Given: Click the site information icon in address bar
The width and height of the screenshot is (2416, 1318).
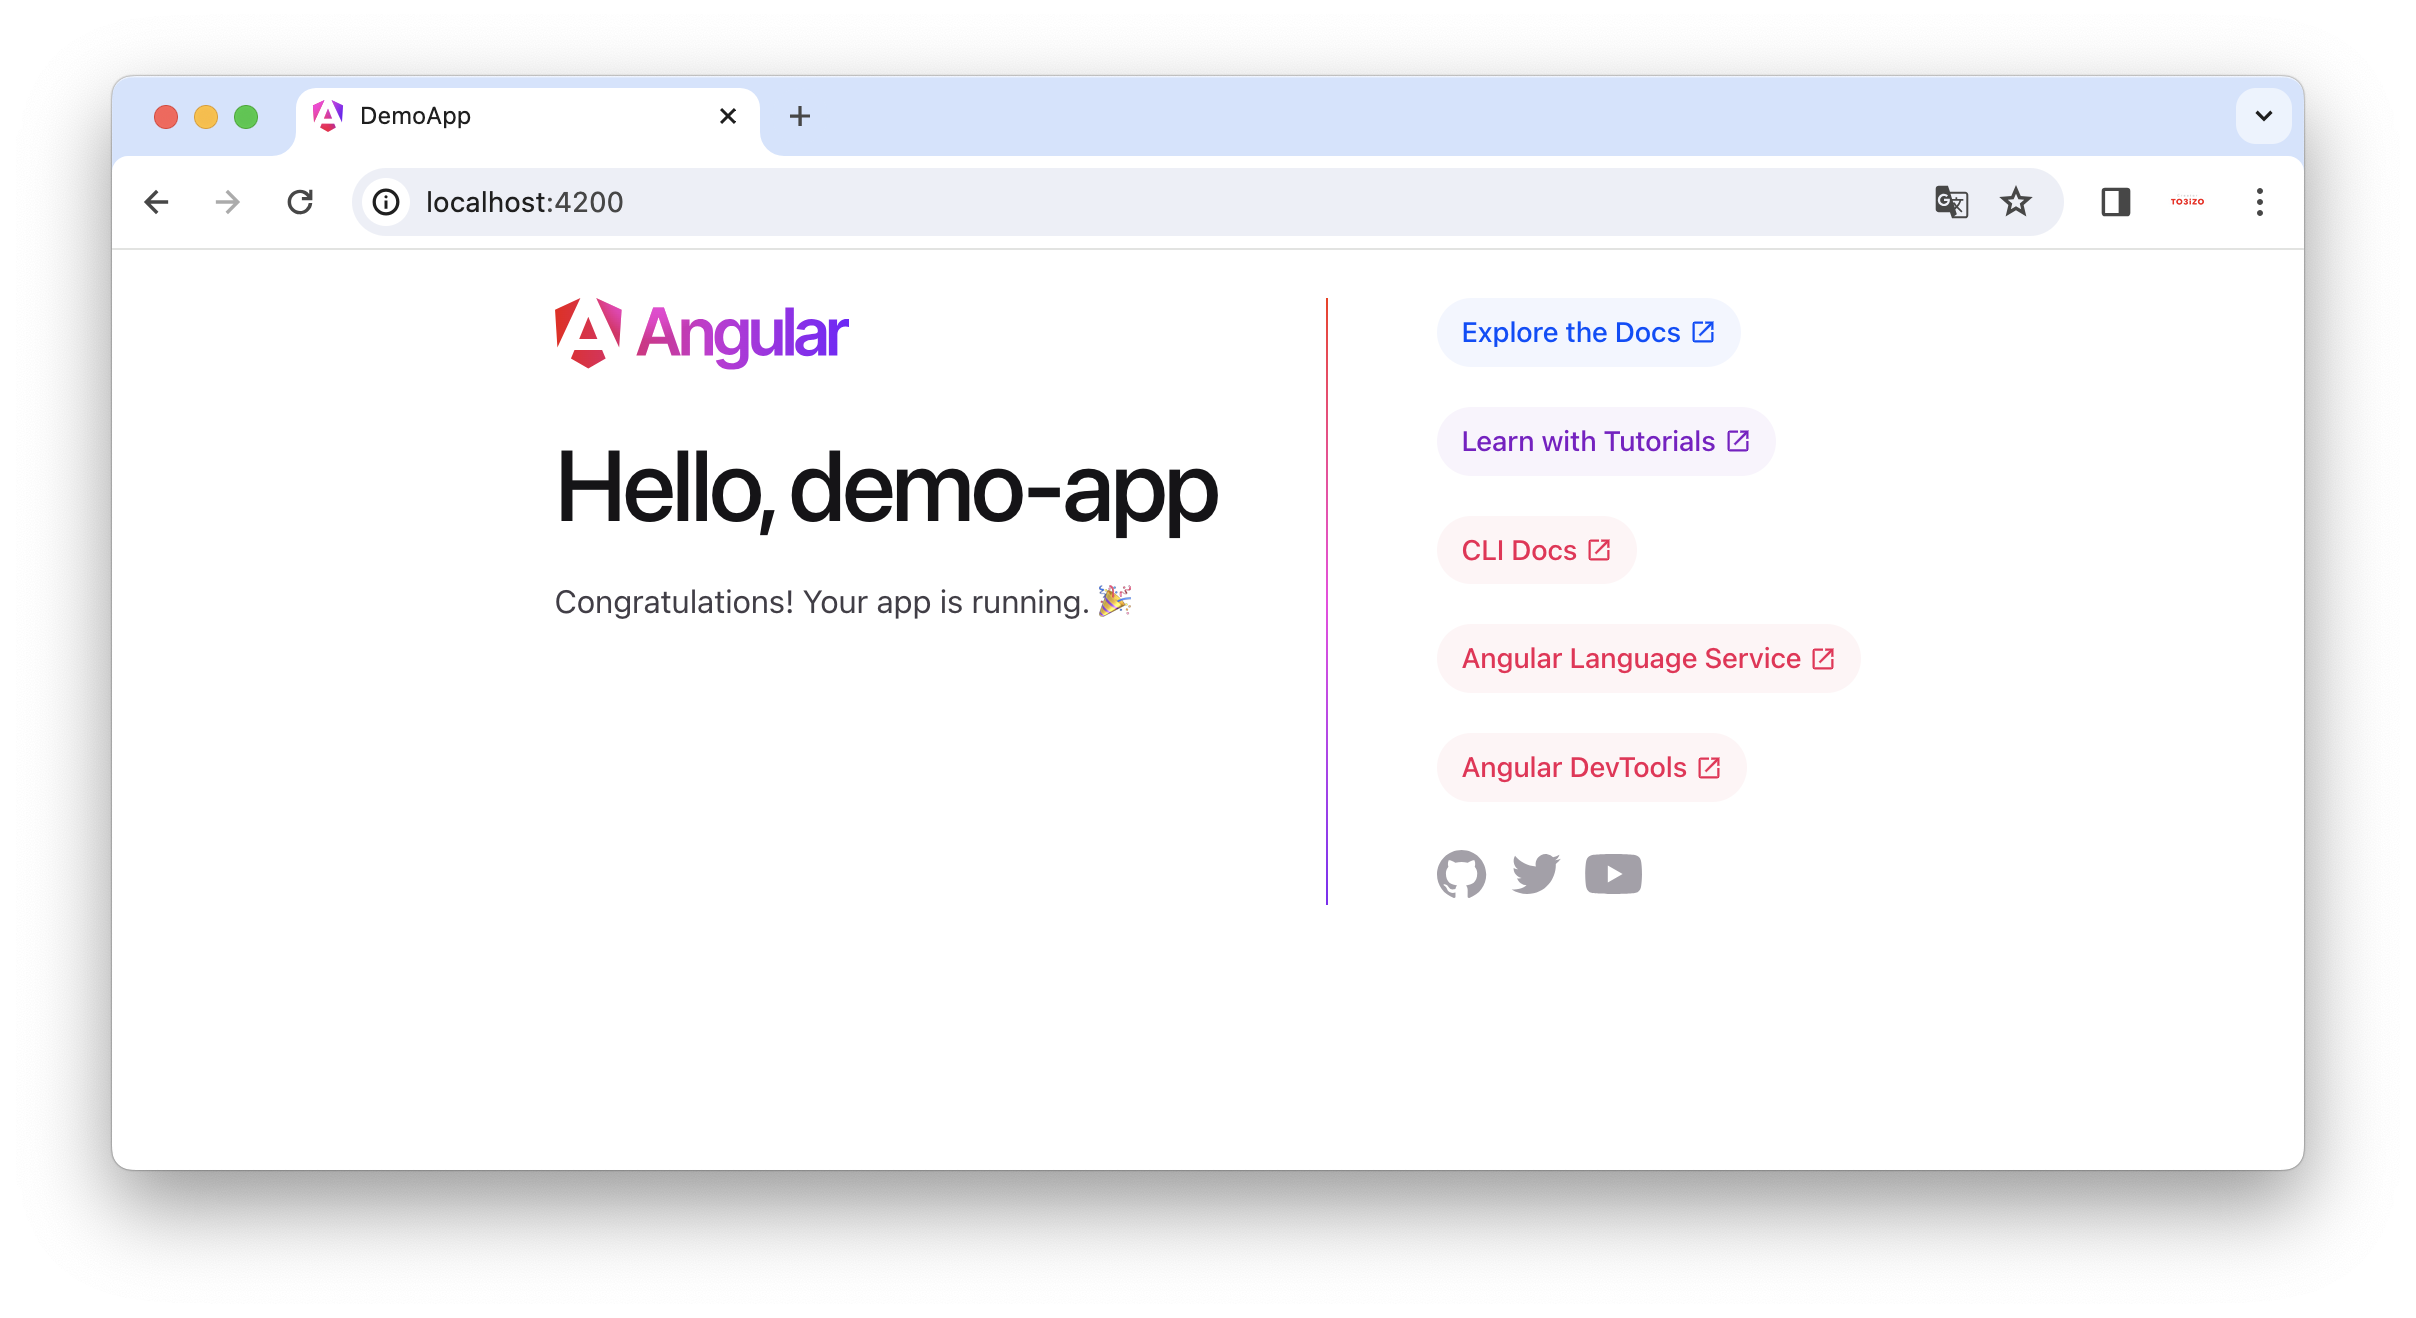Looking at the screenshot, I should tap(385, 201).
